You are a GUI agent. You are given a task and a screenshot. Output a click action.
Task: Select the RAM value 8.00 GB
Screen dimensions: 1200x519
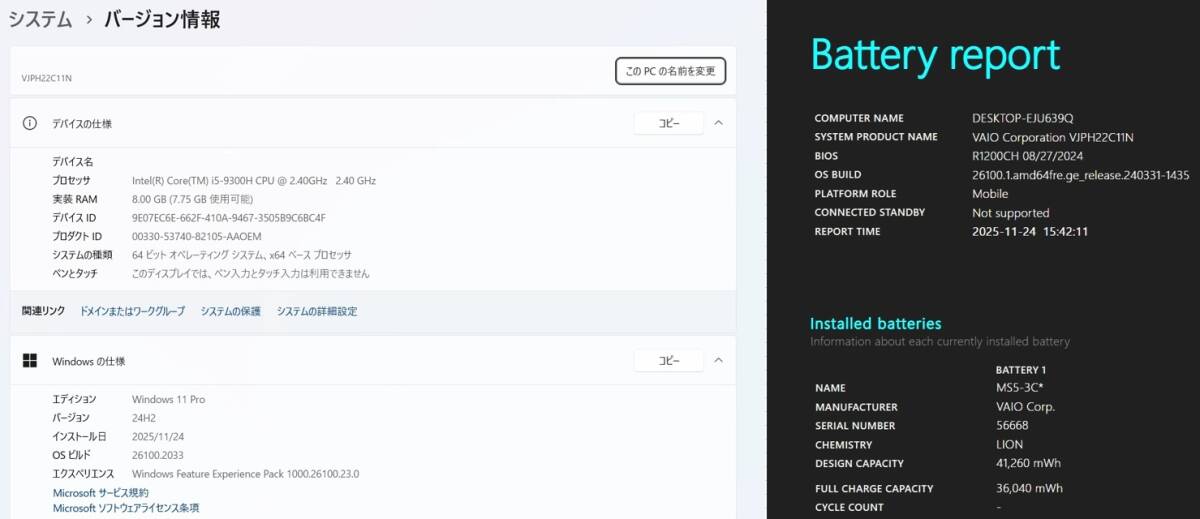tap(191, 199)
